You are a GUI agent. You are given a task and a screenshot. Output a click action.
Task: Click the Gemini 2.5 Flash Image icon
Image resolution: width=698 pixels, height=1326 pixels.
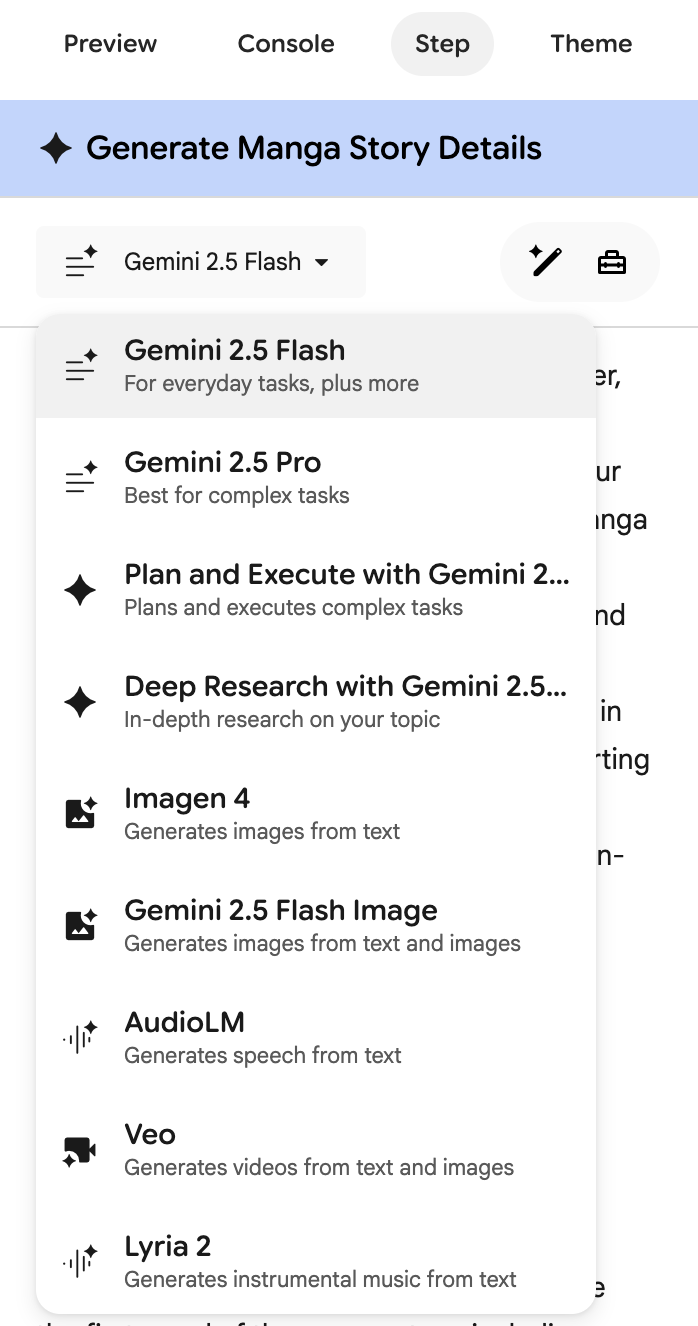click(80, 925)
